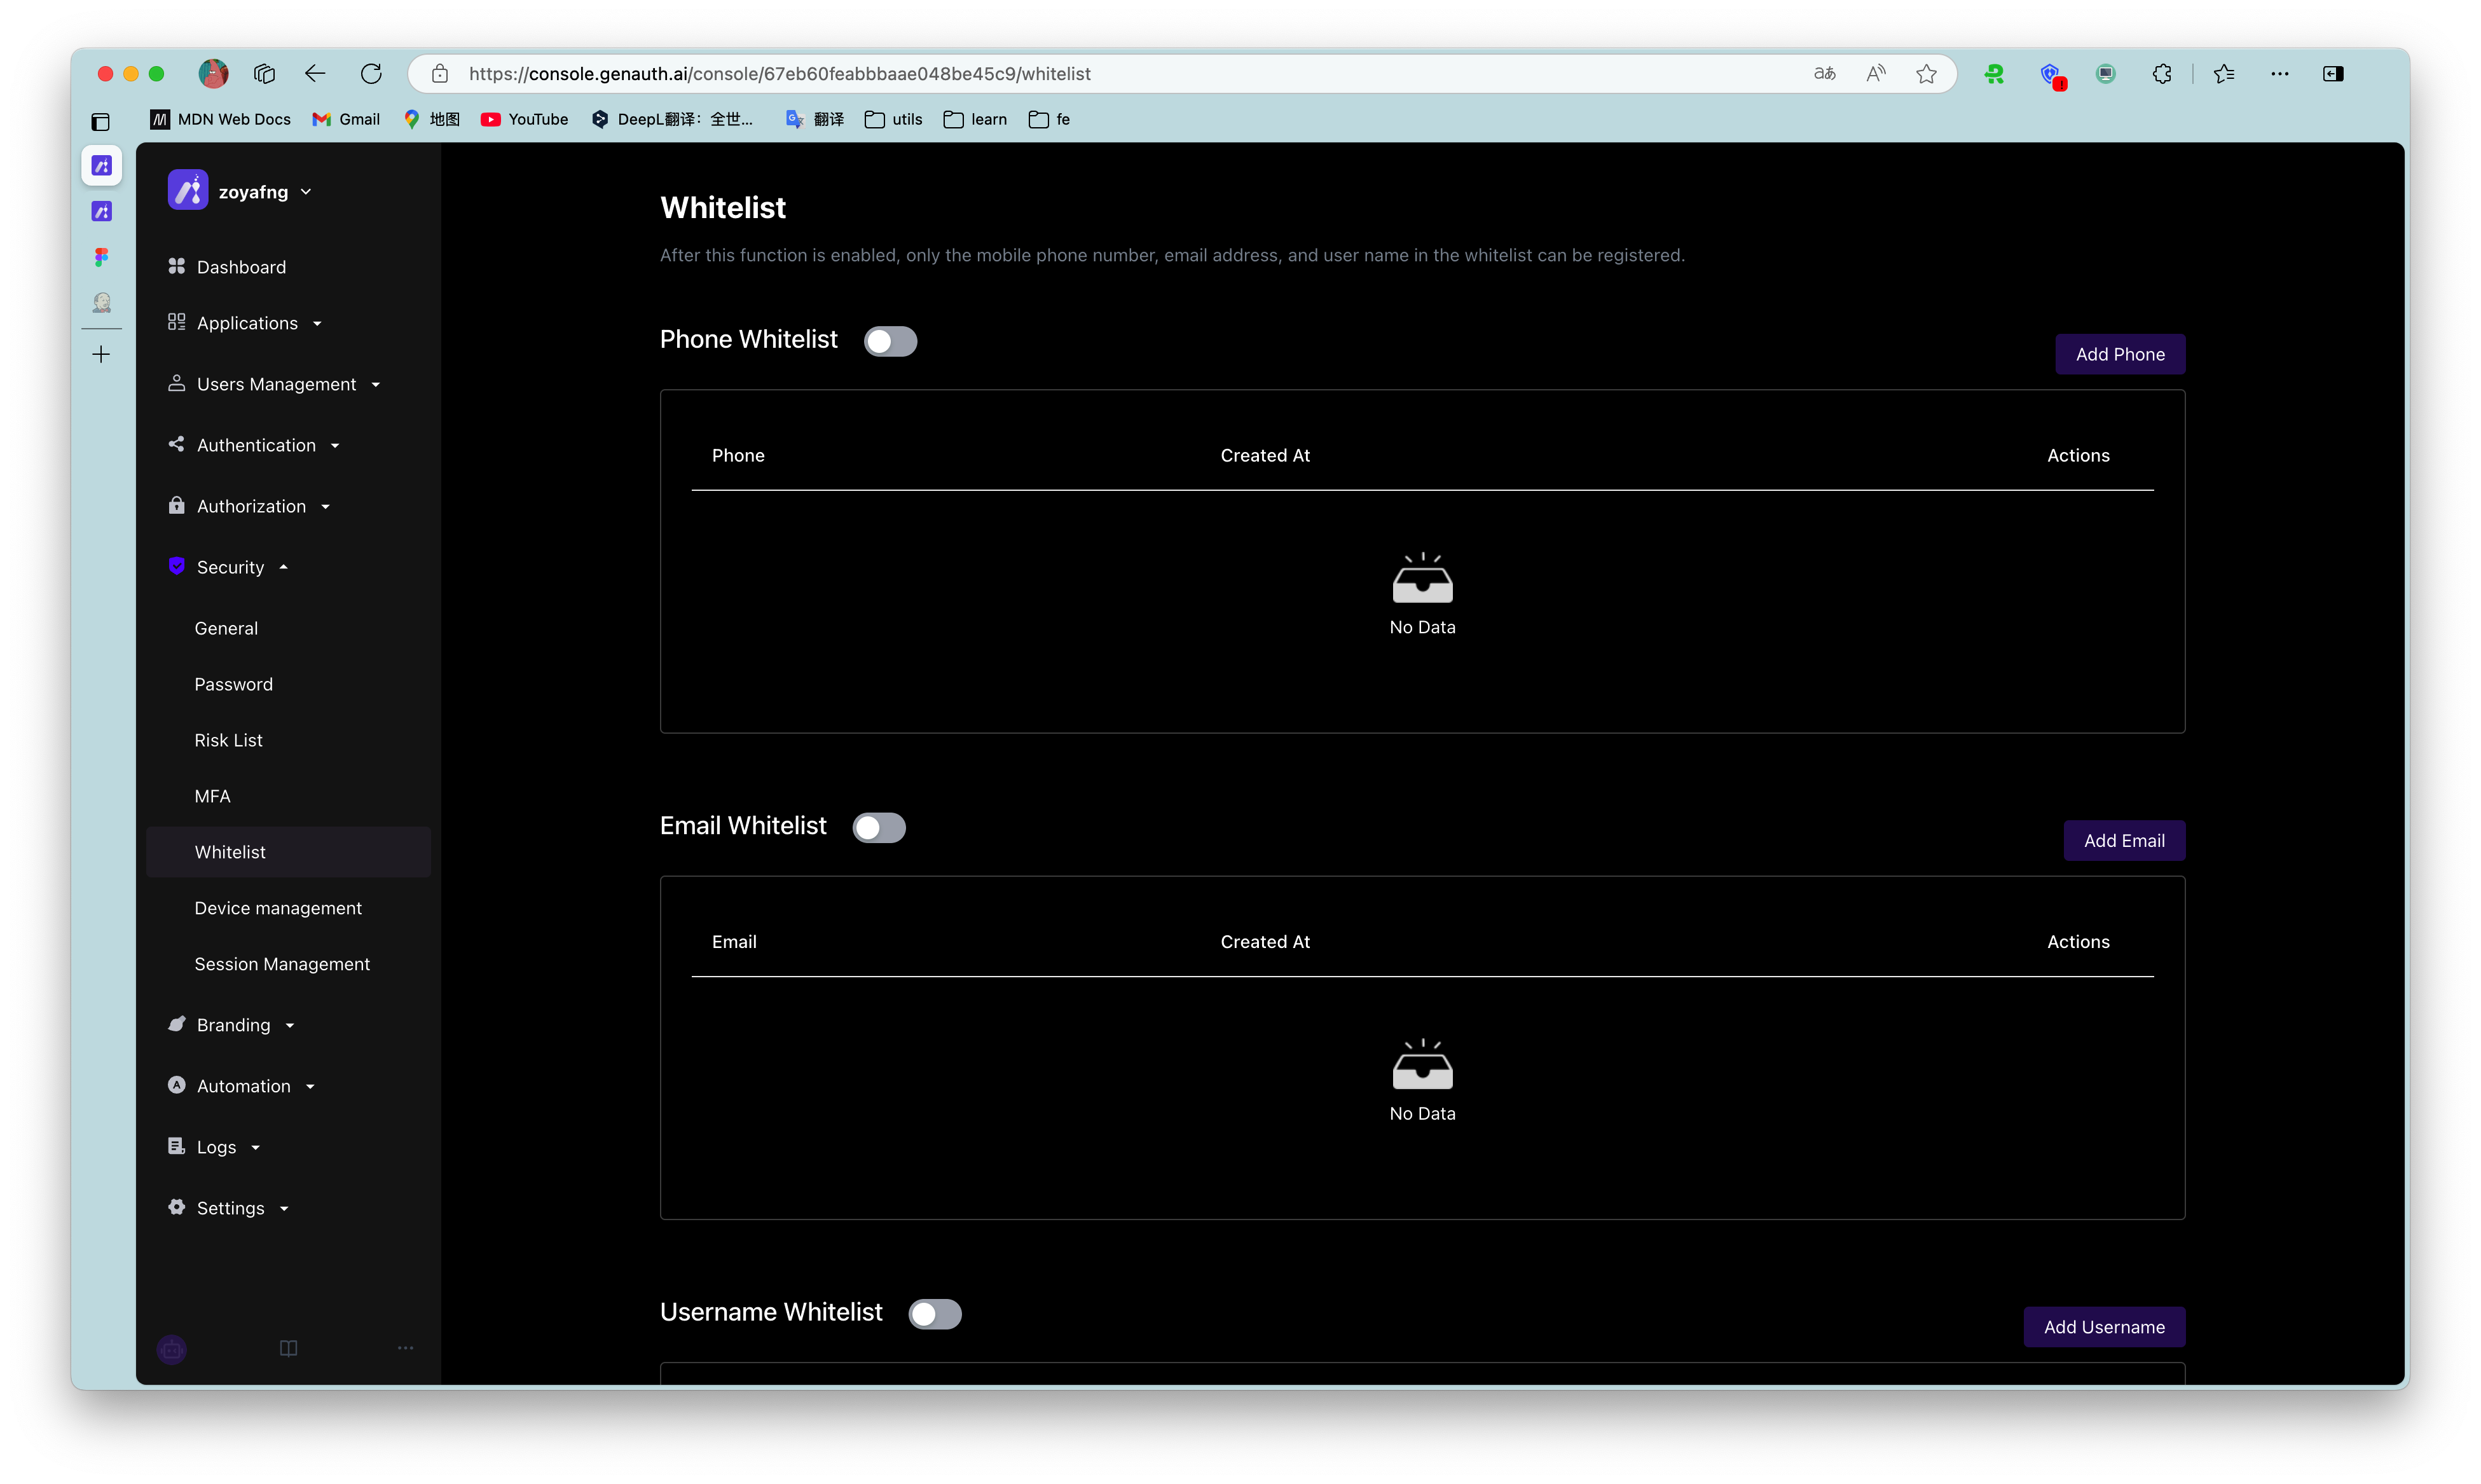Toggle the browser sidebar pane icon
2481x1484 pixels.
tap(2333, 73)
